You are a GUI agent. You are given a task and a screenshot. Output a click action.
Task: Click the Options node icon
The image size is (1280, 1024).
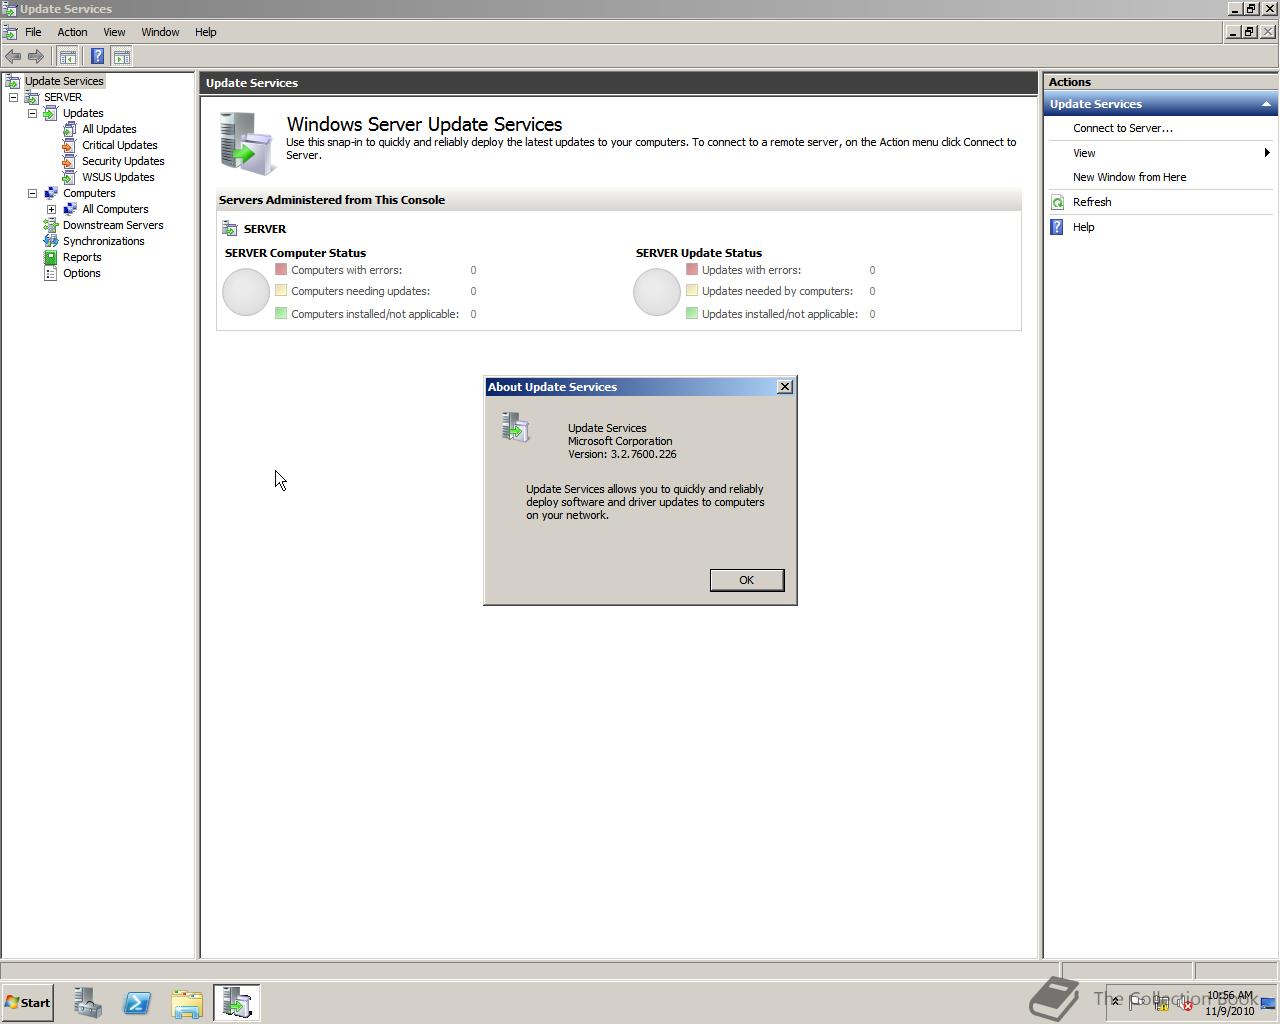click(50, 273)
